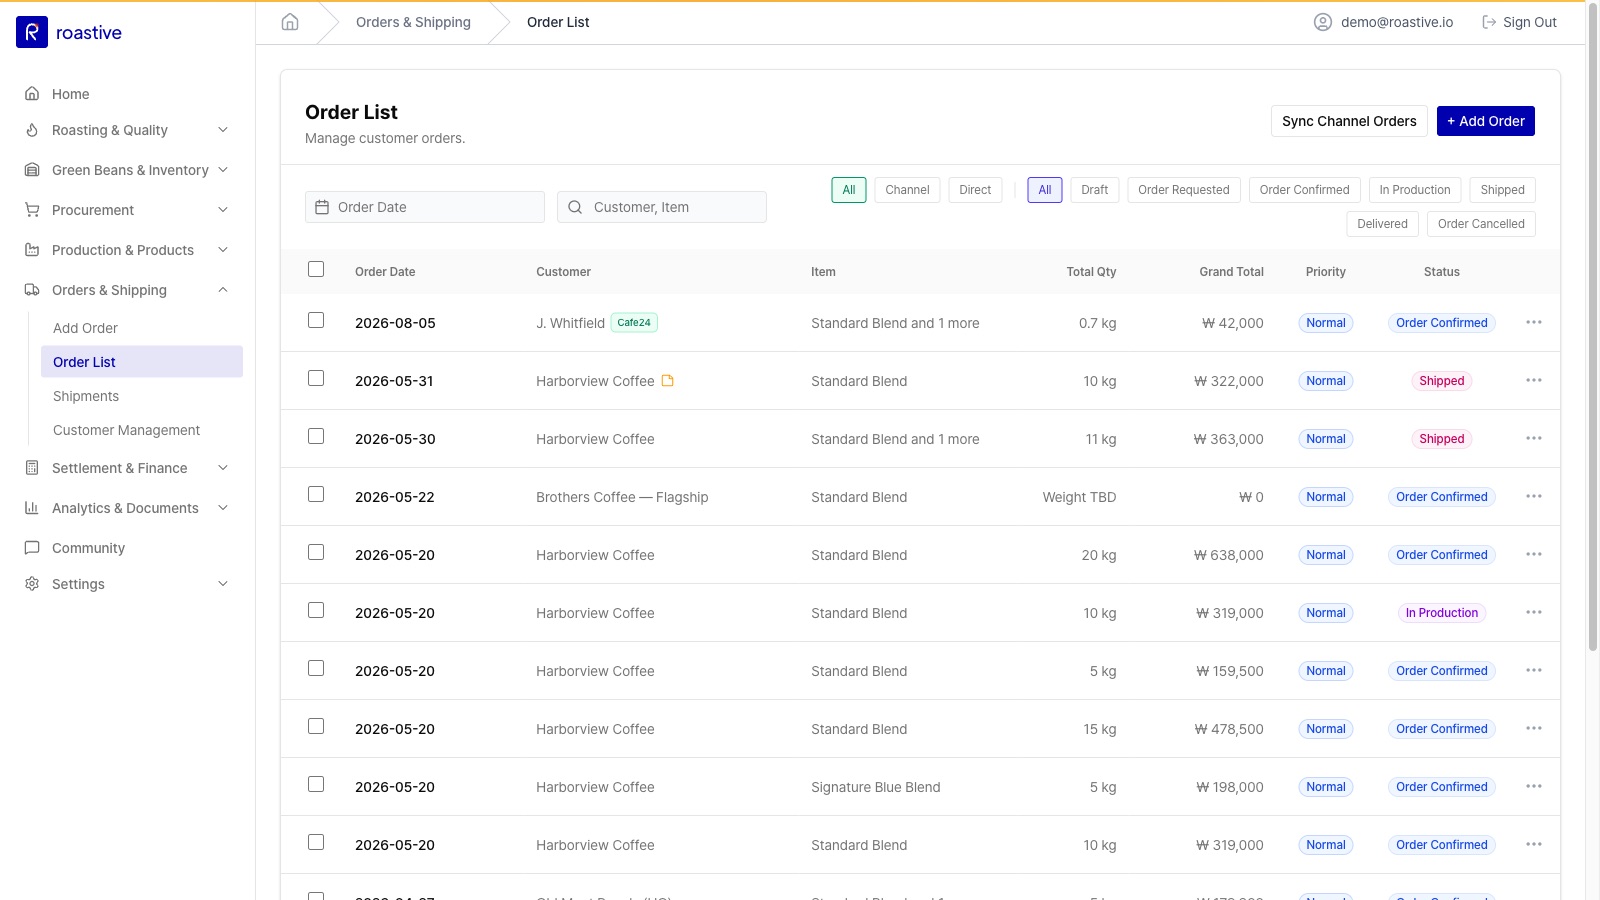The image size is (1600, 900).
Task: Click the Orders & Shipping truck icon
Action: click(x=32, y=290)
